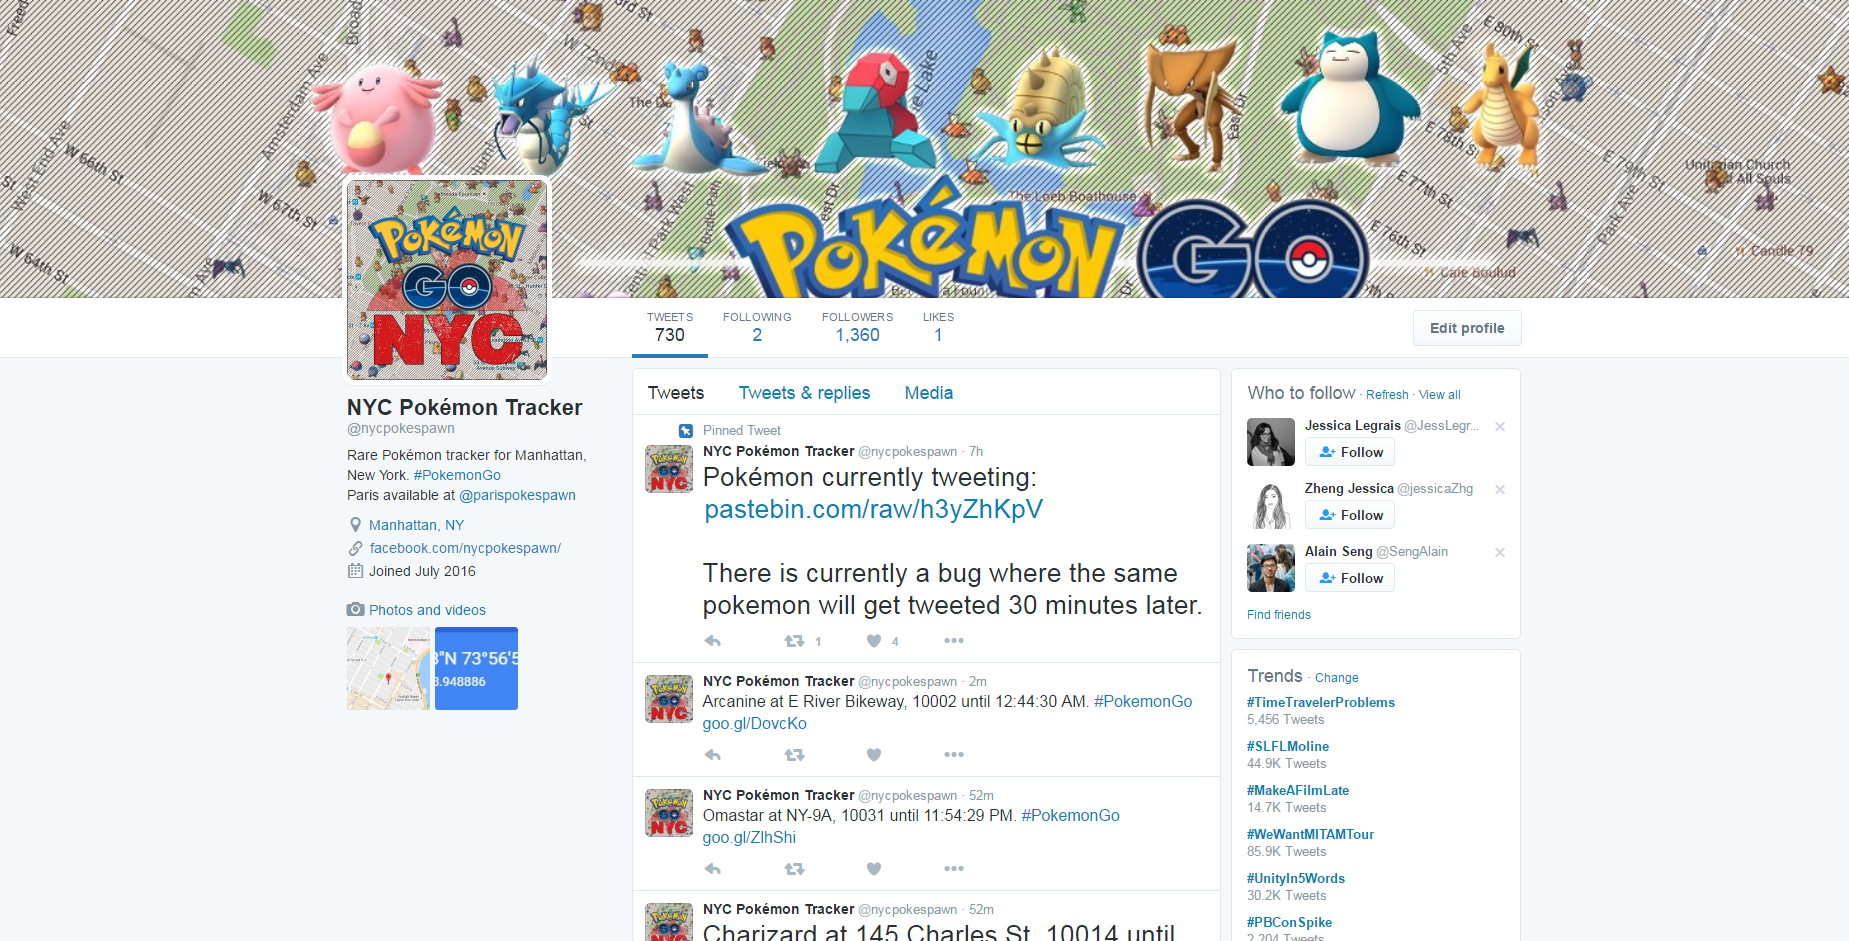Open the Photos and videos link
Screen dimensions: 1849x941
(x=427, y=610)
